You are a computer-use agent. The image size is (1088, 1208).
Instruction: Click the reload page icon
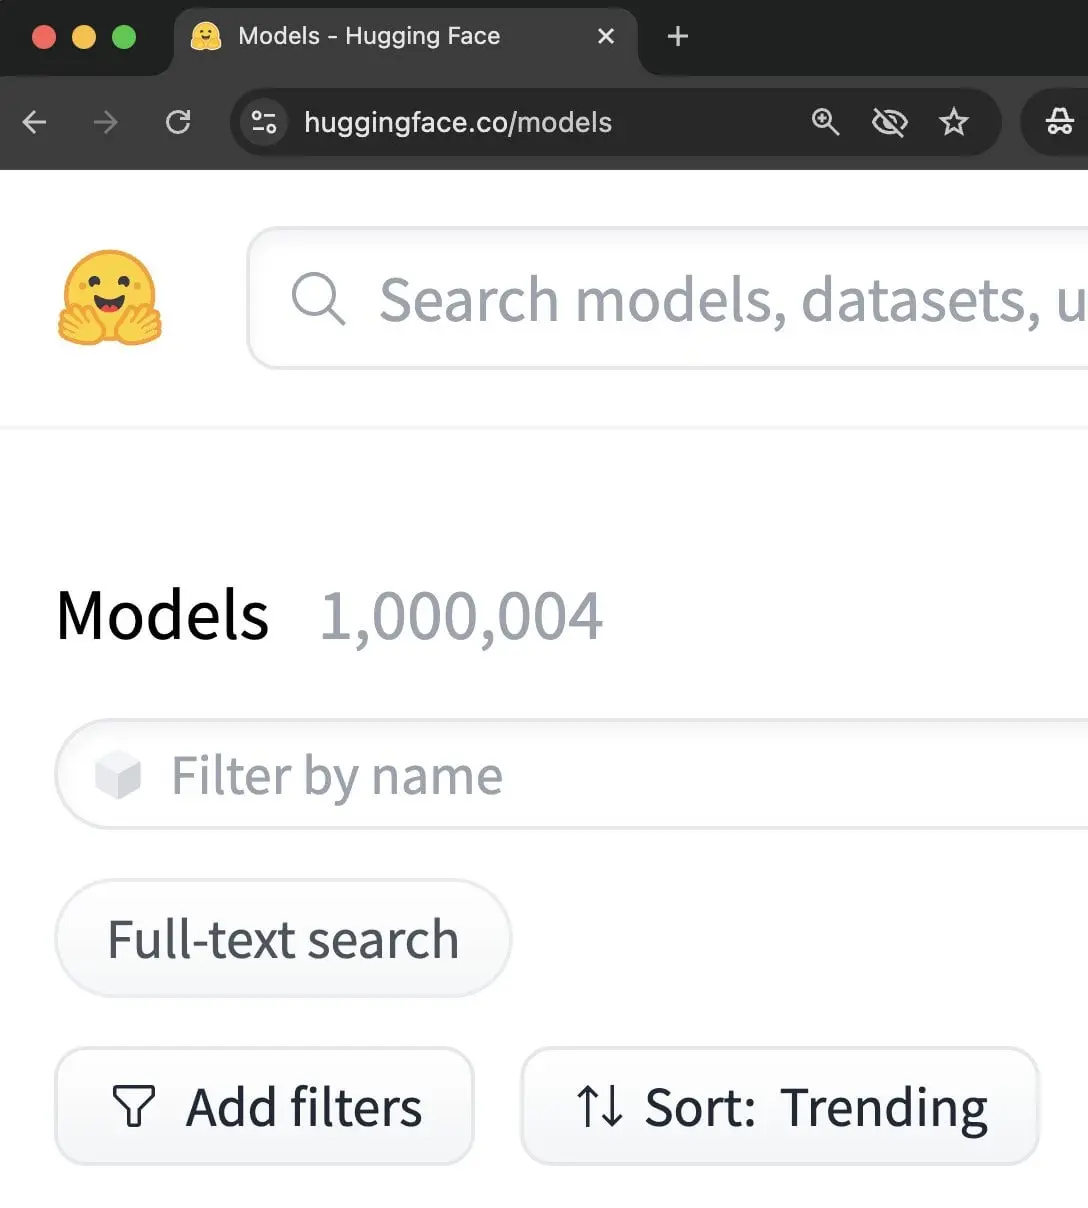point(178,122)
